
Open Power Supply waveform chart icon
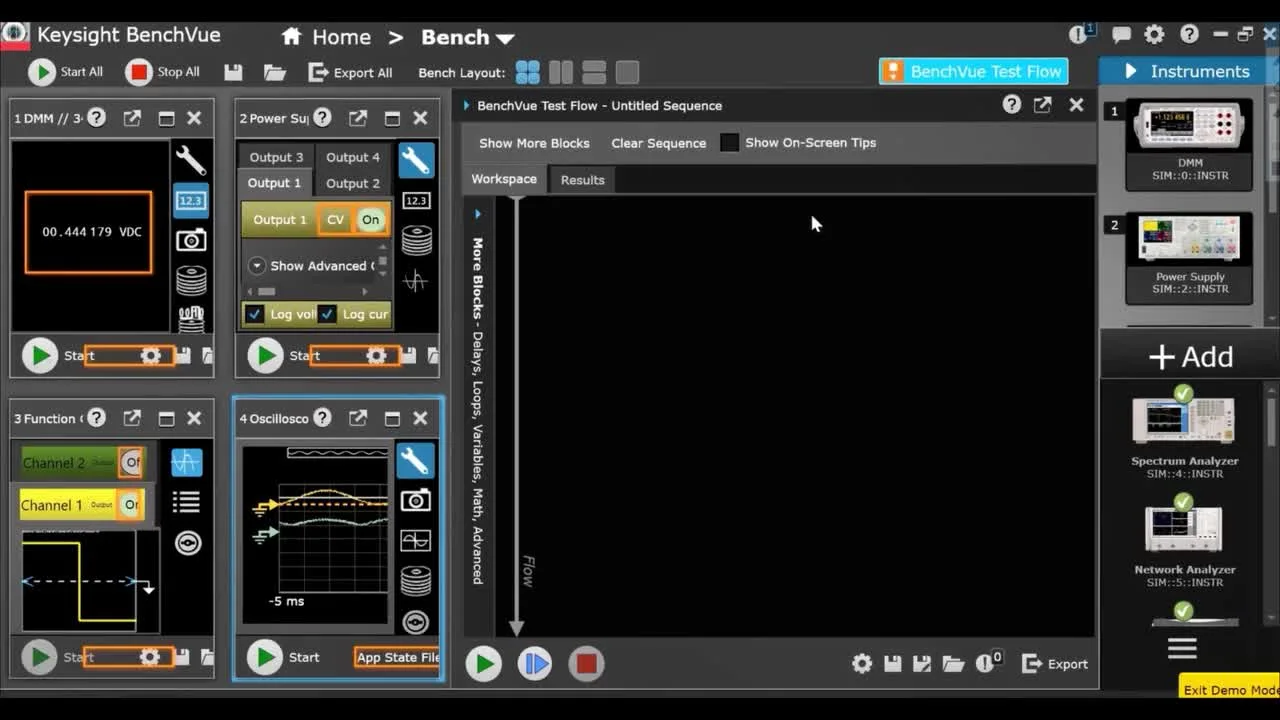(x=416, y=281)
